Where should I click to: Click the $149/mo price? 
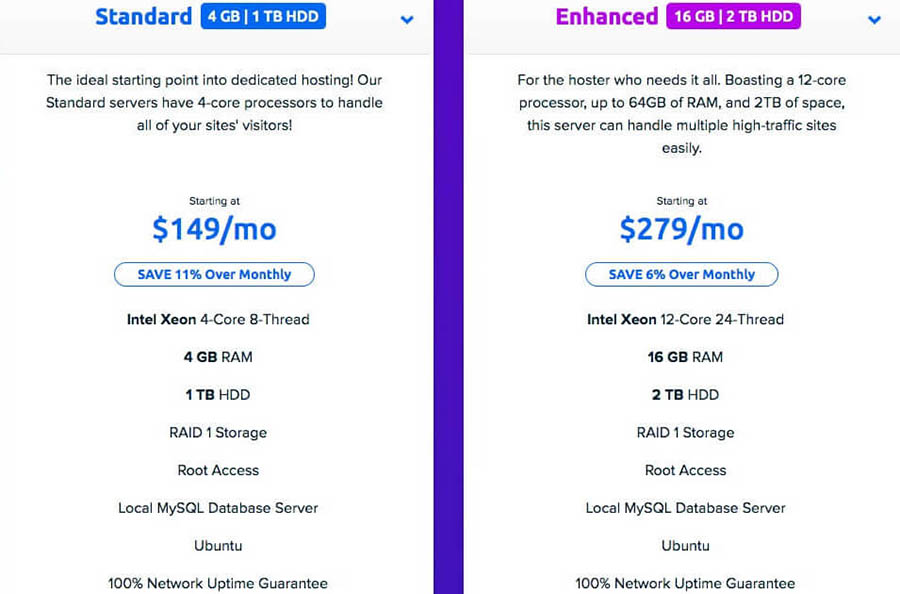[214, 229]
